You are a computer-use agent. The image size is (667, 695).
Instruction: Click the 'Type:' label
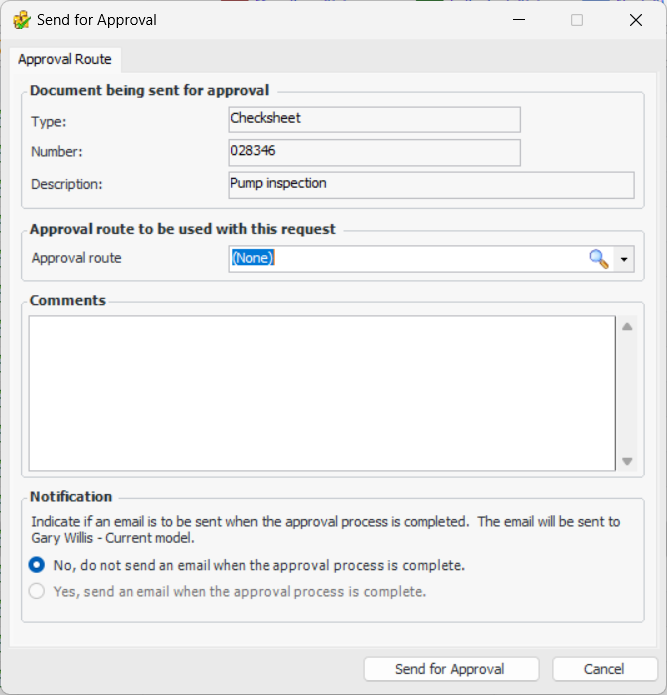click(49, 121)
